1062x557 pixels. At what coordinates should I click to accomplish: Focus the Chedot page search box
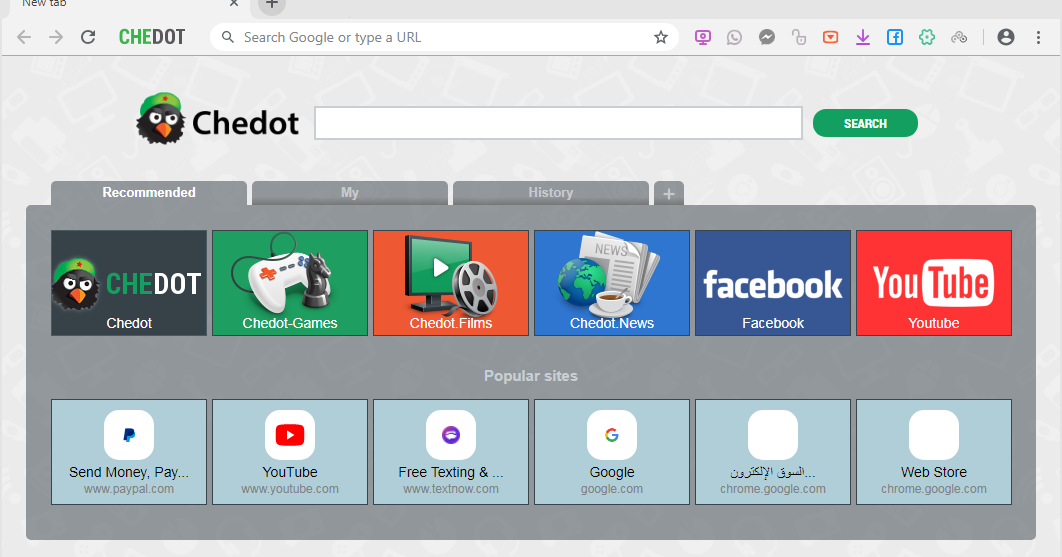tap(558, 123)
